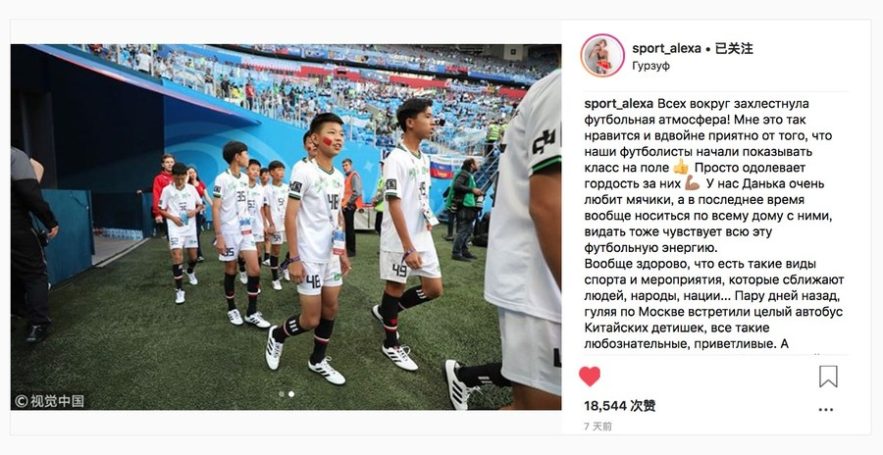
Task: Select the first carousel dot indicator
Action: point(281,394)
